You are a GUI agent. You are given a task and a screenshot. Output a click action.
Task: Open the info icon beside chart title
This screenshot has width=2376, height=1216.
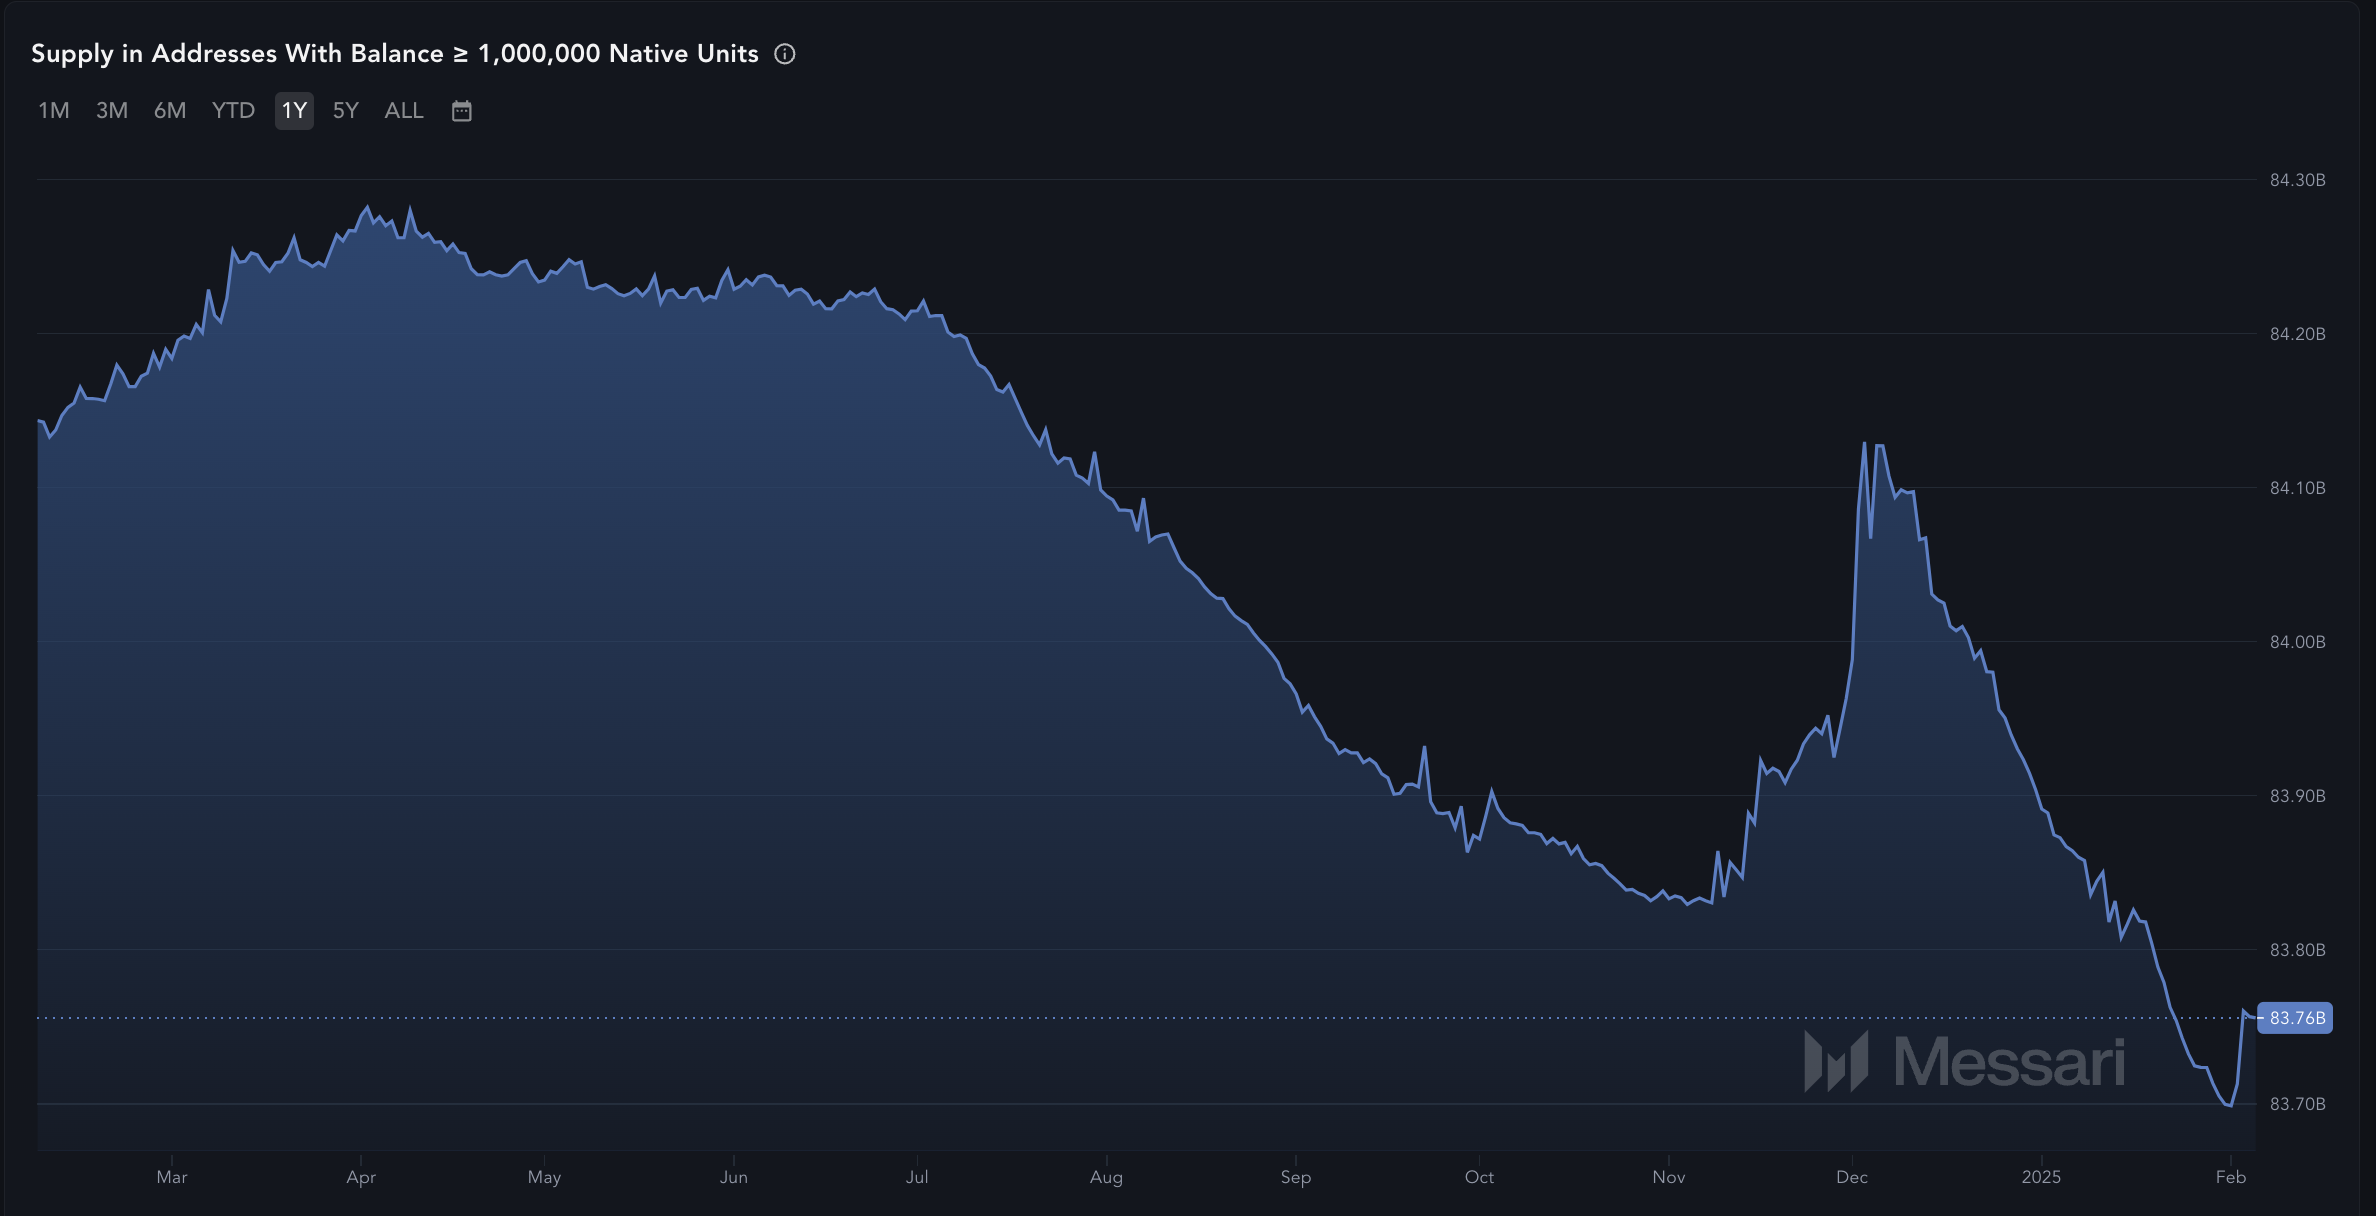click(x=785, y=54)
